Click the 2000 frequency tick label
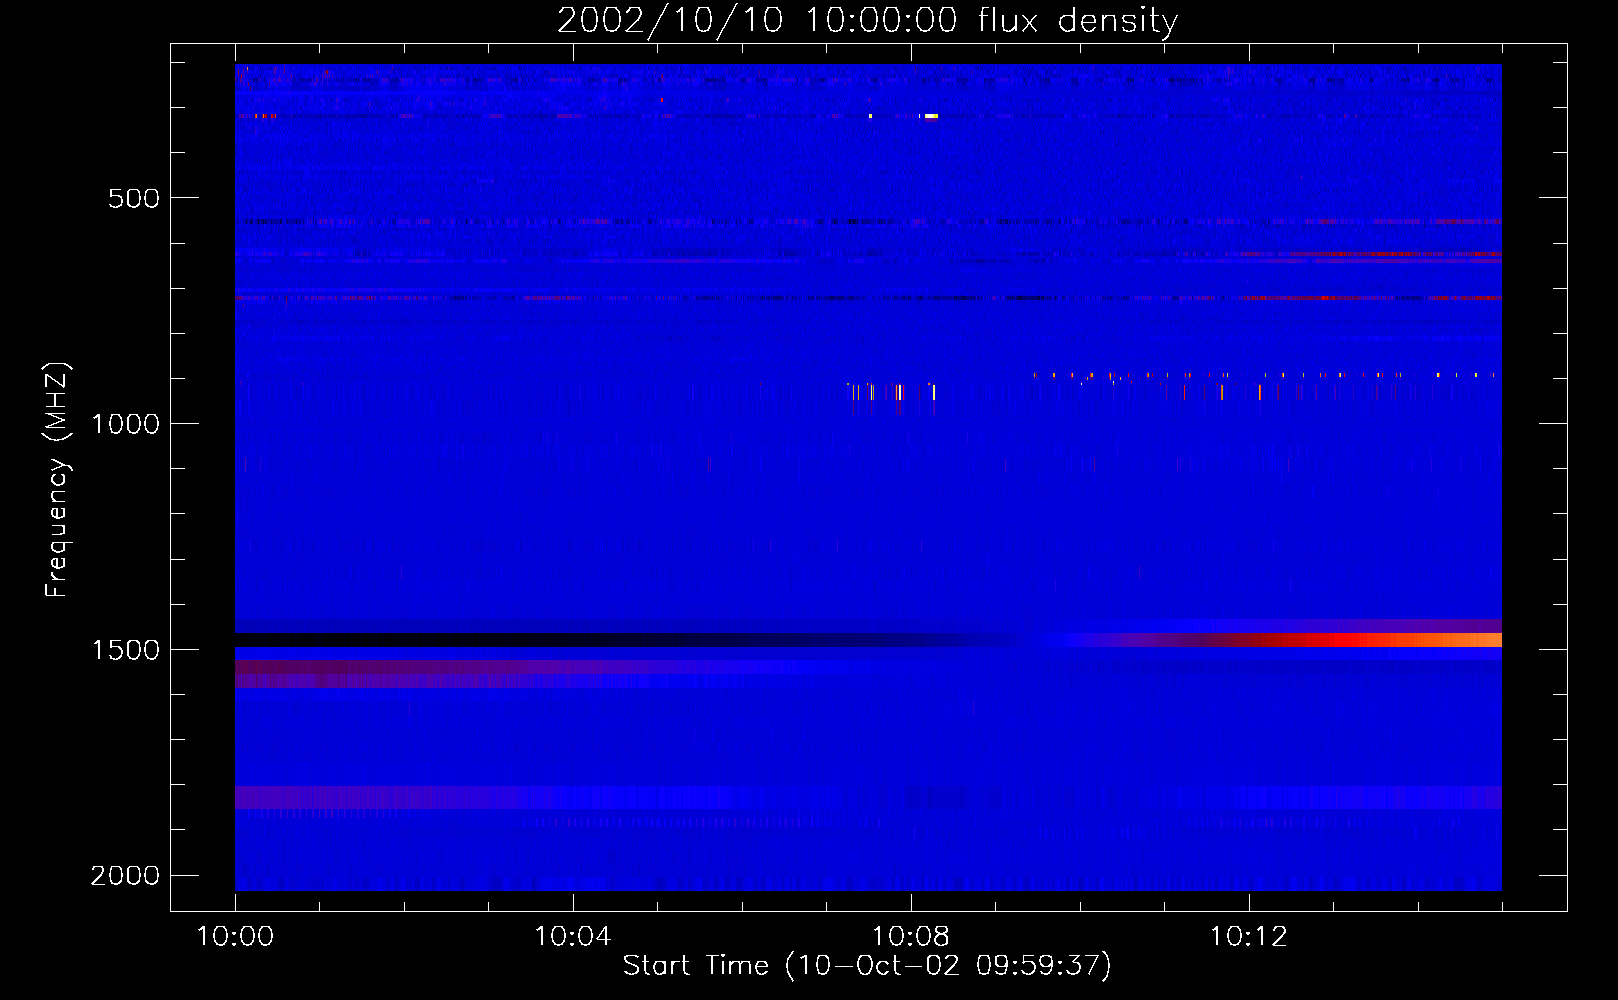 (x=125, y=876)
